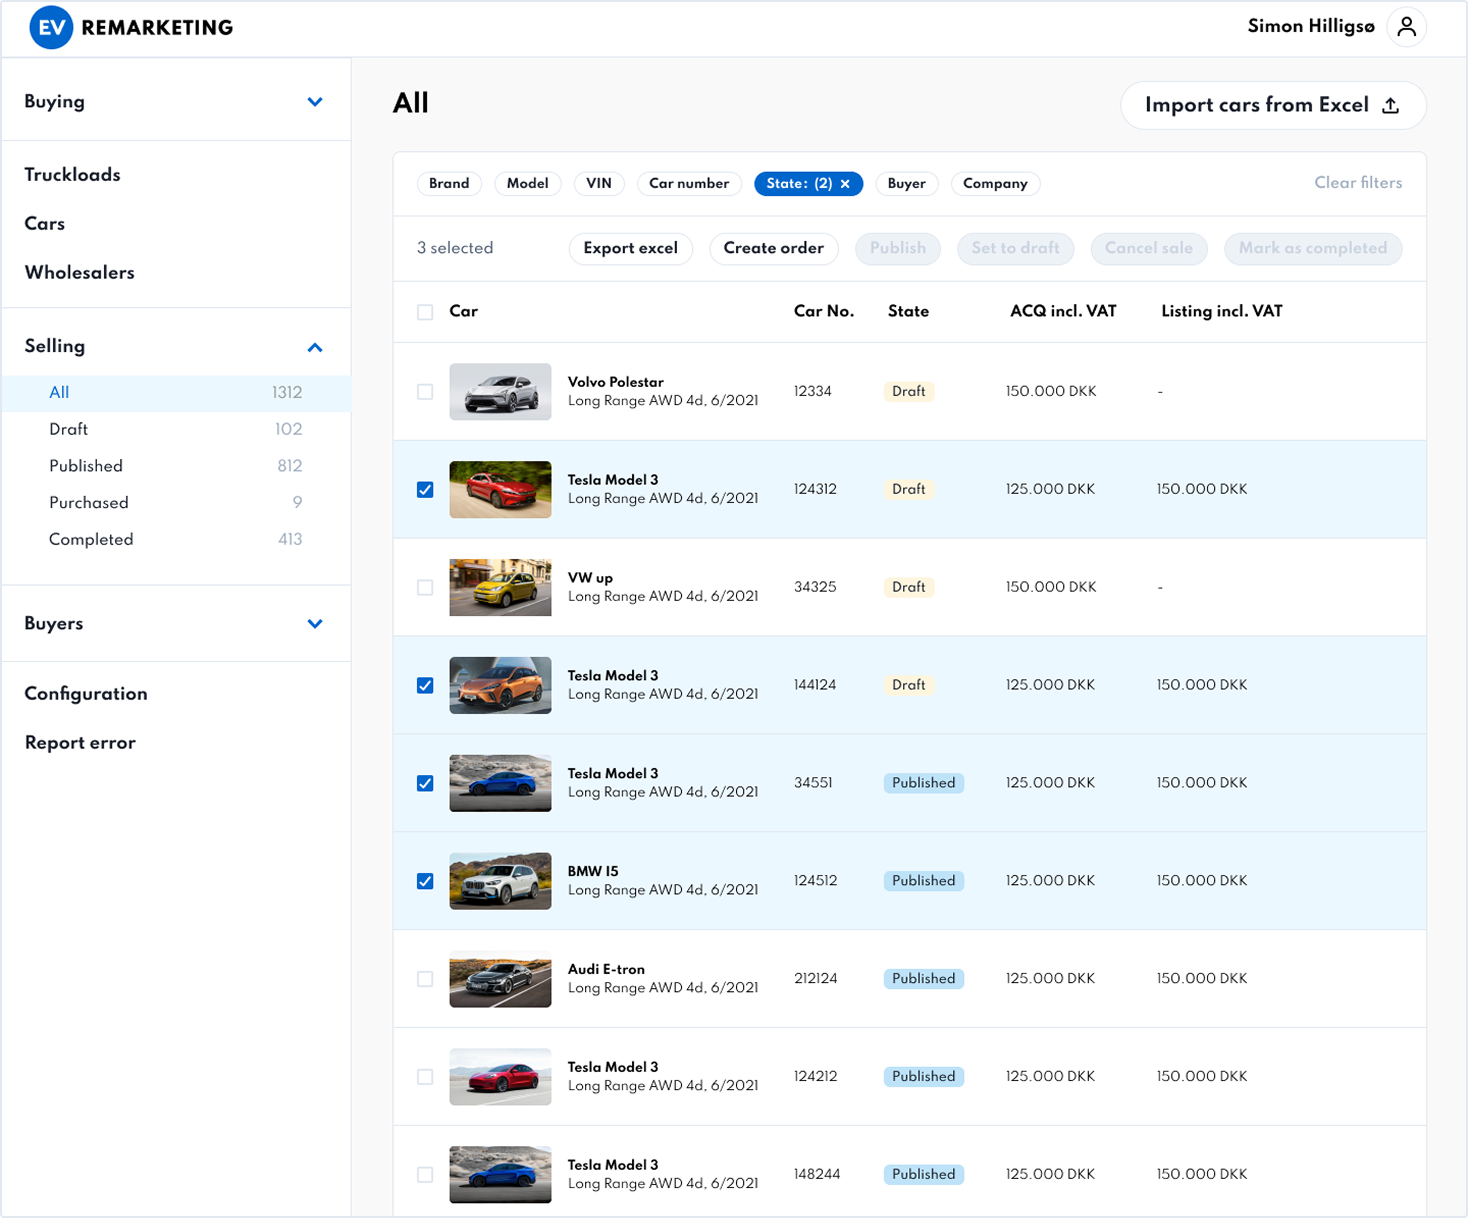Open Report error in the sidebar
Image resolution: width=1468 pixels, height=1218 pixels.
[x=80, y=743]
